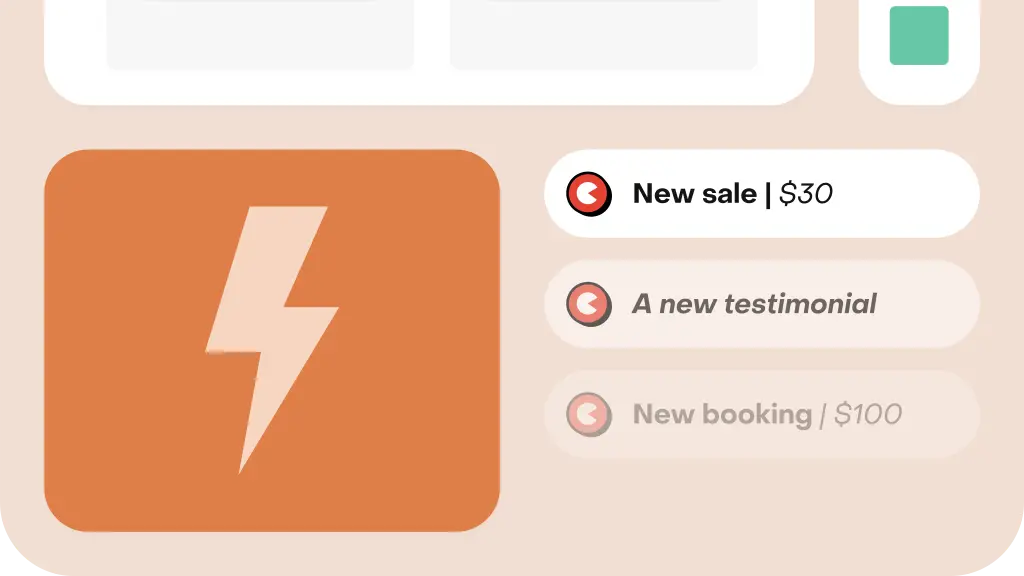1024x576 pixels.
Task: Click the $30 sale amount
Action: click(806, 194)
